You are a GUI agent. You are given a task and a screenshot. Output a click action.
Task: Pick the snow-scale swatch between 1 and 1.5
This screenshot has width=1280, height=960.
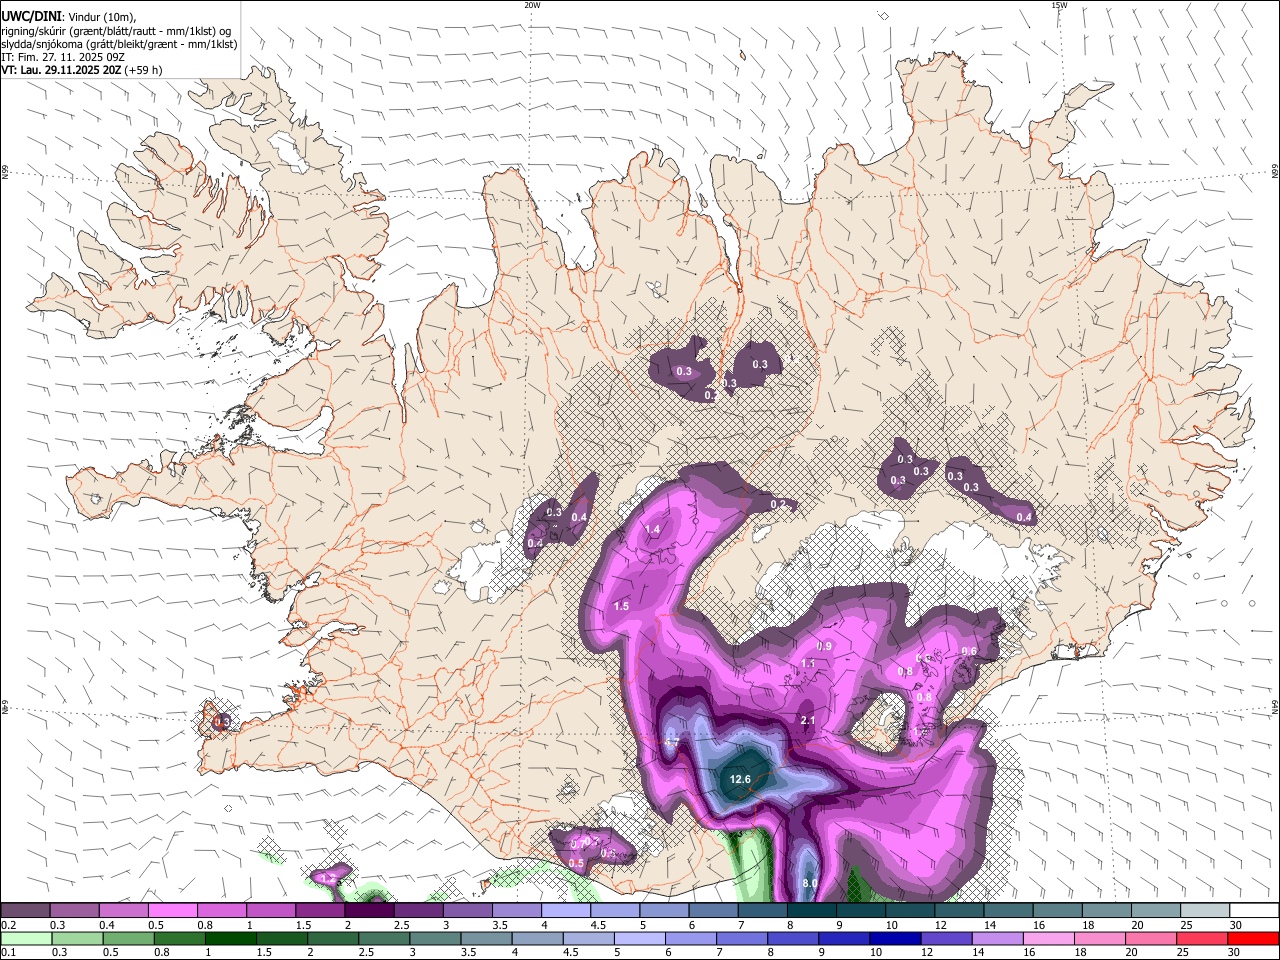click(271, 911)
